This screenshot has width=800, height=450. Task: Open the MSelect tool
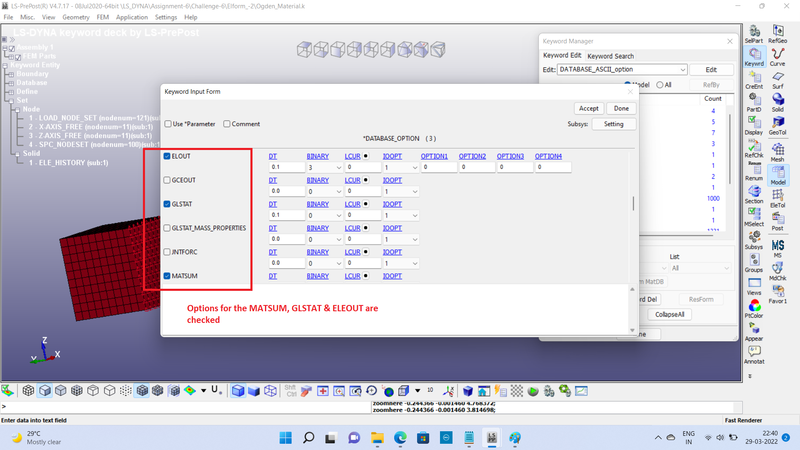coord(754,217)
